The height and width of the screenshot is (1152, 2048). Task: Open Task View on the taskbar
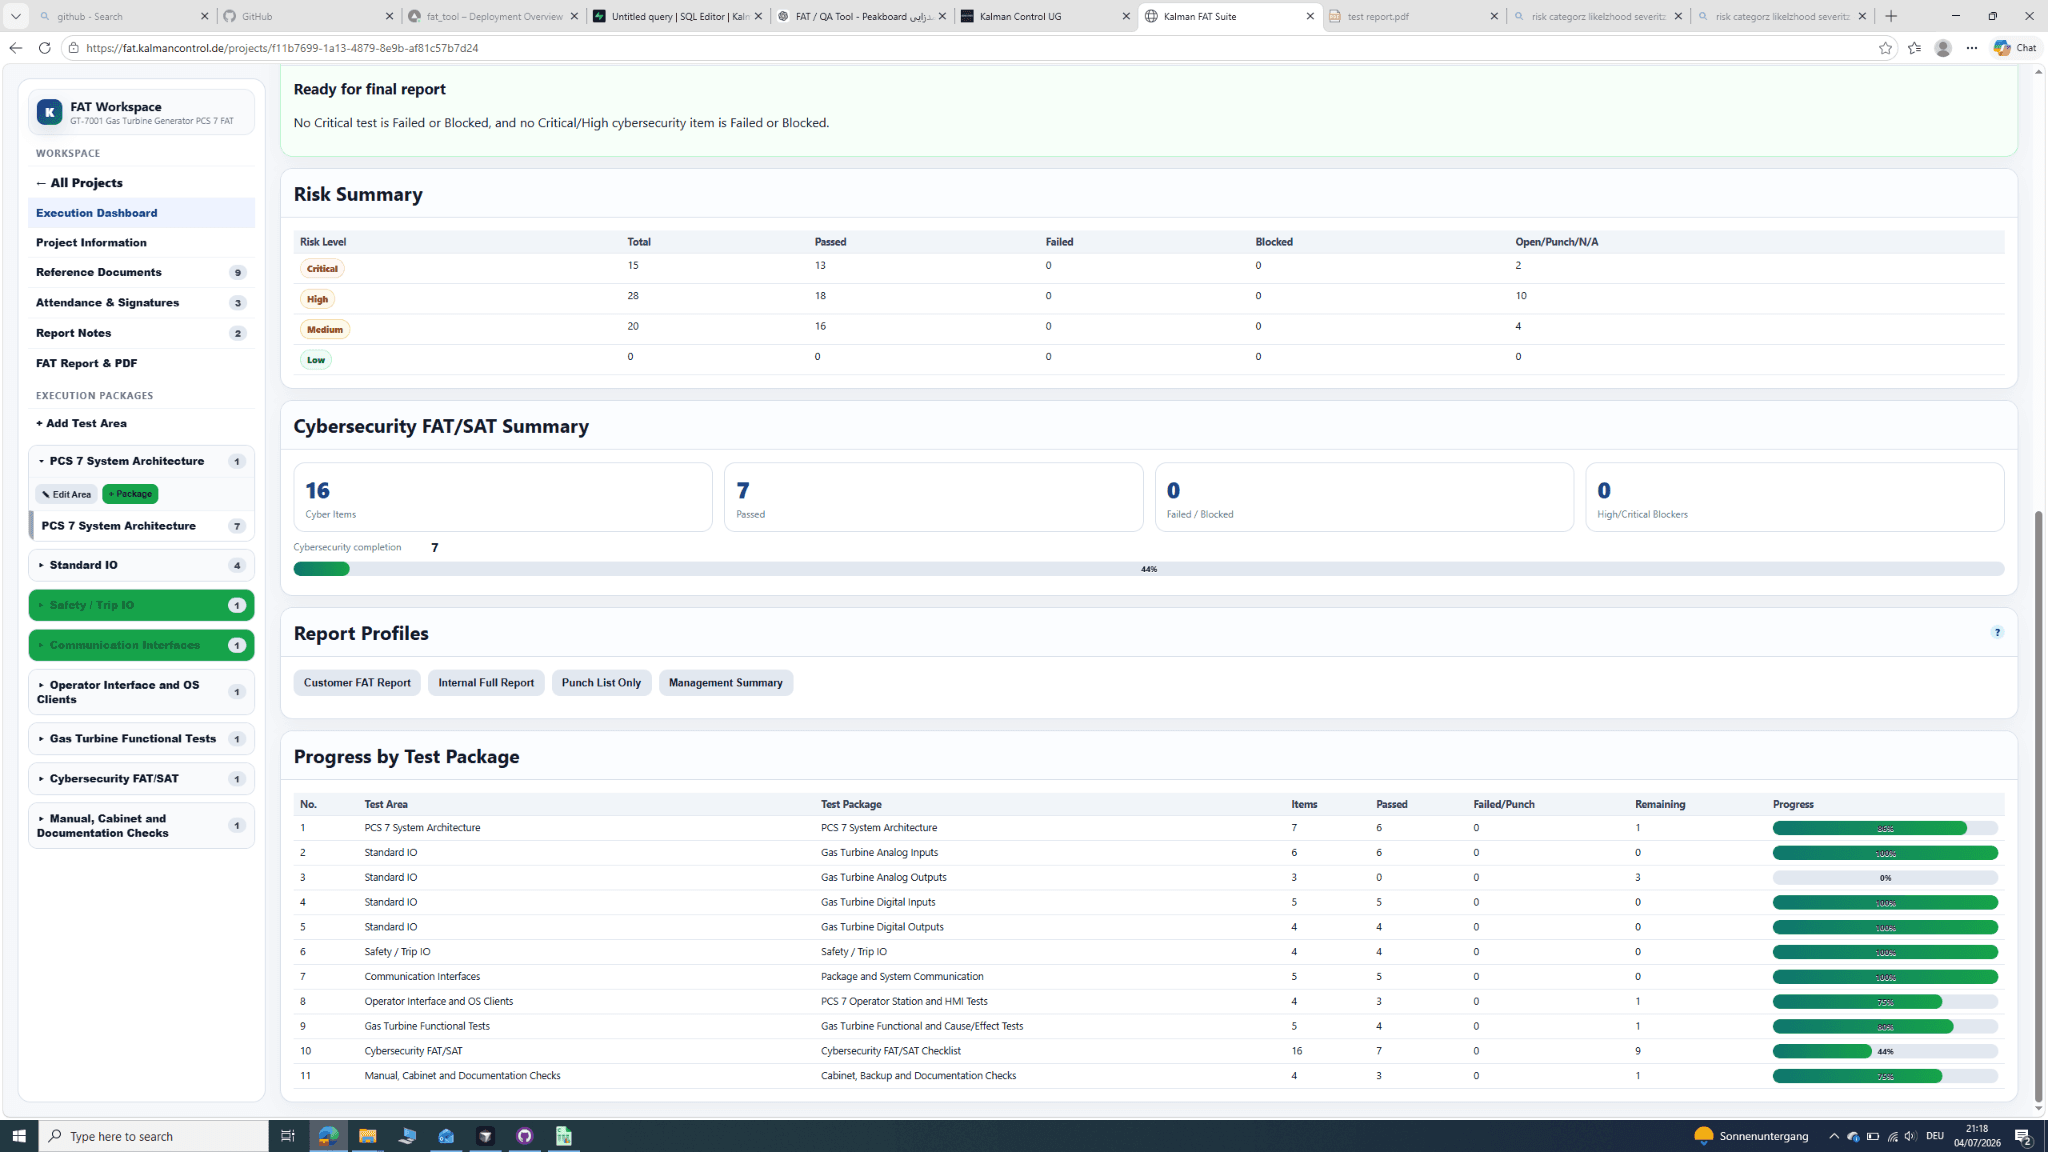[287, 1136]
